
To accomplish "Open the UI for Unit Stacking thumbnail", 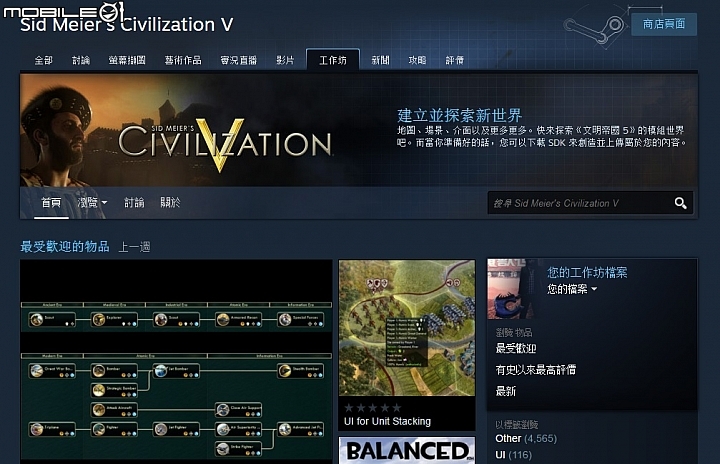I will click(x=406, y=328).
